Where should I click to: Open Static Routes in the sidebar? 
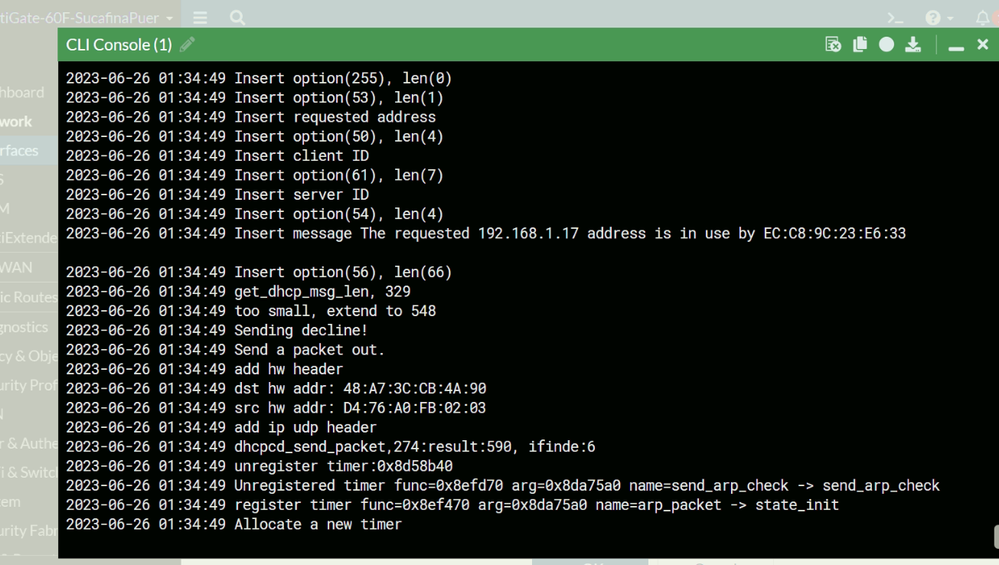click(25, 297)
